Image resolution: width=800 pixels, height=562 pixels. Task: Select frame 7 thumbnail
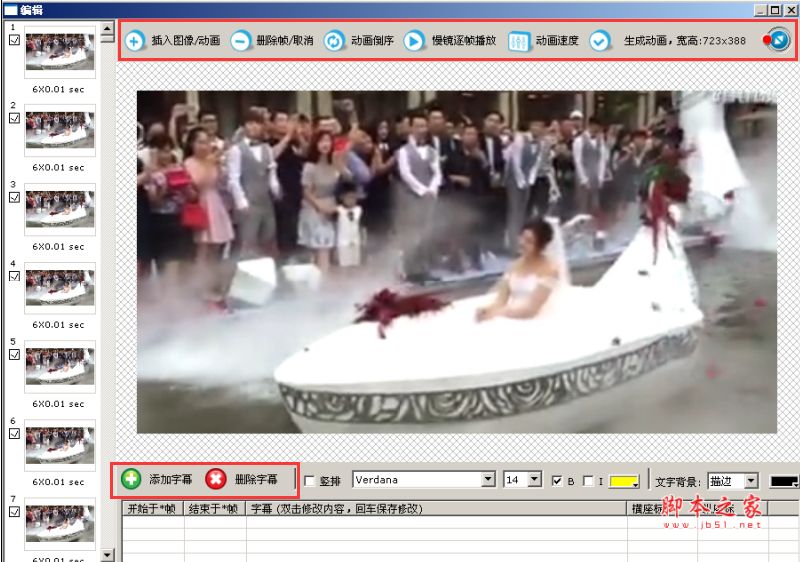click(60, 524)
